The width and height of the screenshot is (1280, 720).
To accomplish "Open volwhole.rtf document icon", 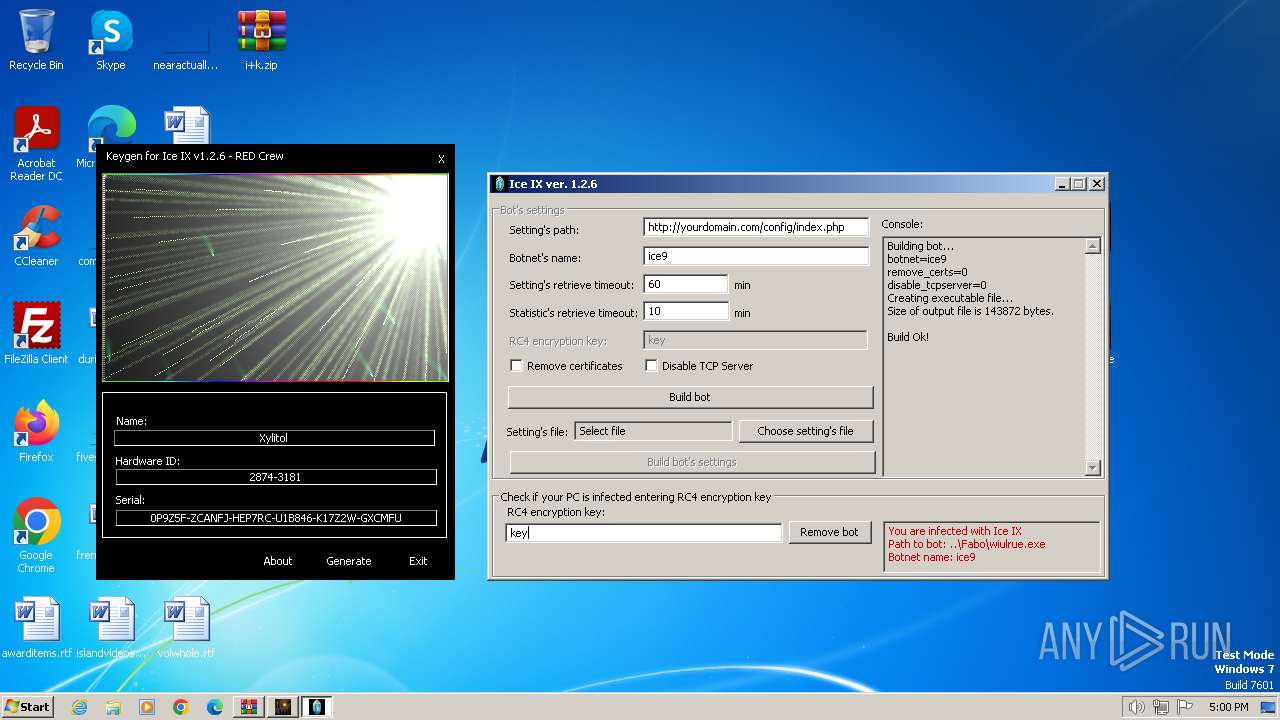I will (x=187, y=627).
